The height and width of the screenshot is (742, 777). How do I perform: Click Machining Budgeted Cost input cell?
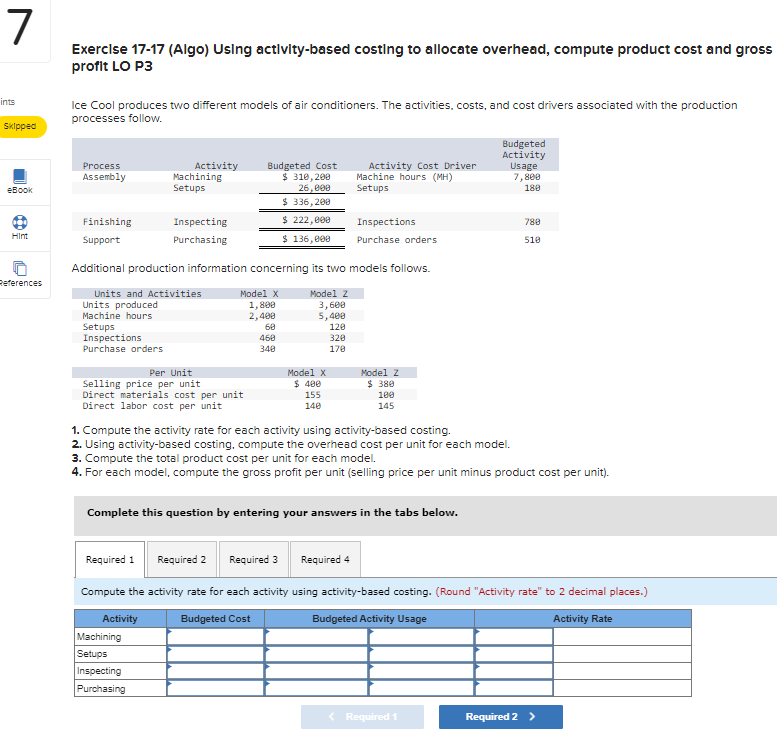(x=216, y=636)
